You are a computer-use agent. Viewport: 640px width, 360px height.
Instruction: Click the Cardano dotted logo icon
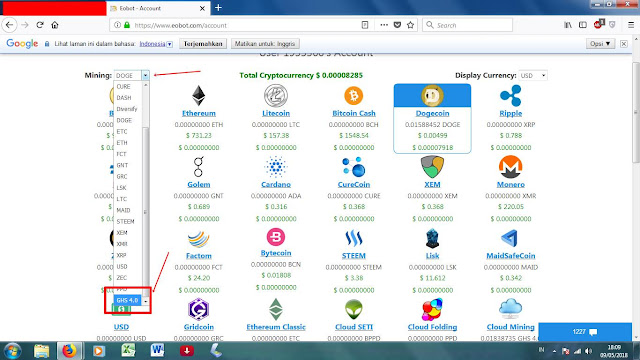click(276, 167)
